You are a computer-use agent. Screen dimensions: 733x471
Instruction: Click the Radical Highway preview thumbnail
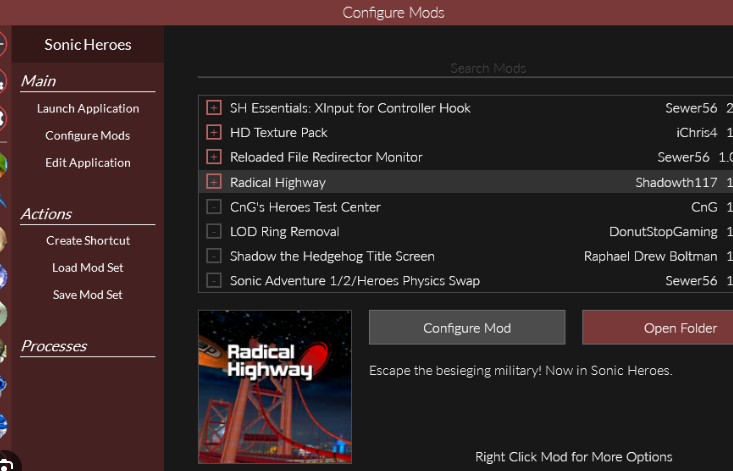(275, 386)
